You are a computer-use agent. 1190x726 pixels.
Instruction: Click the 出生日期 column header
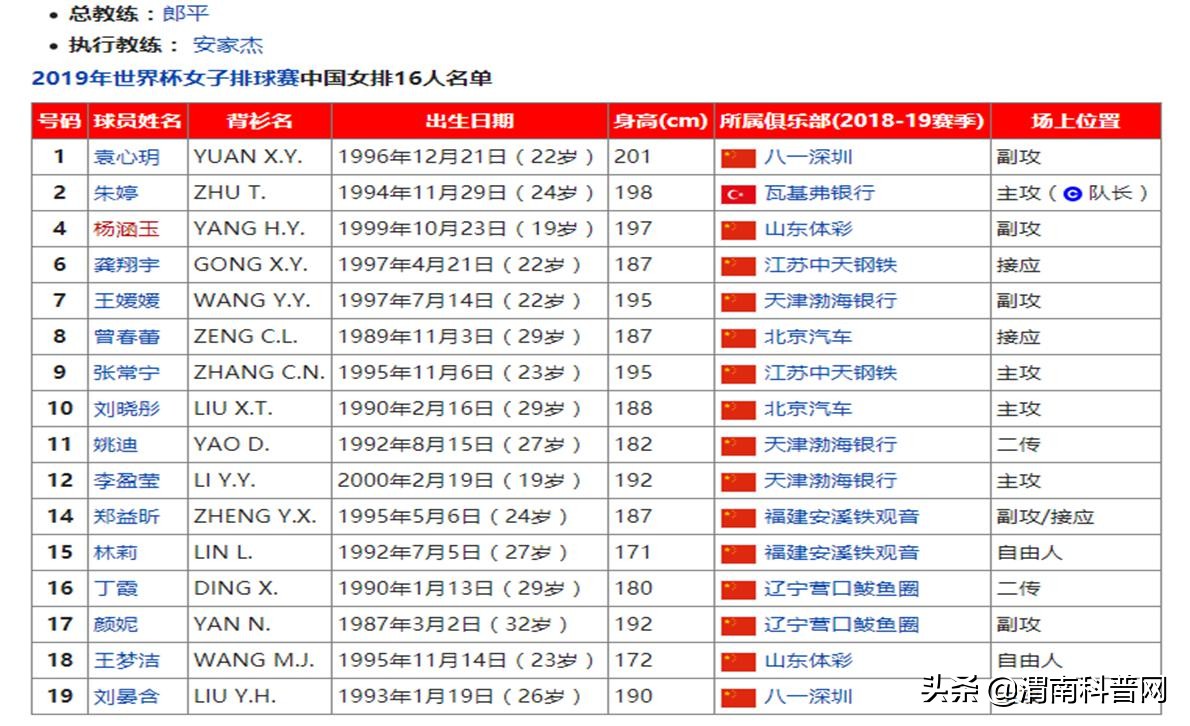(470, 121)
